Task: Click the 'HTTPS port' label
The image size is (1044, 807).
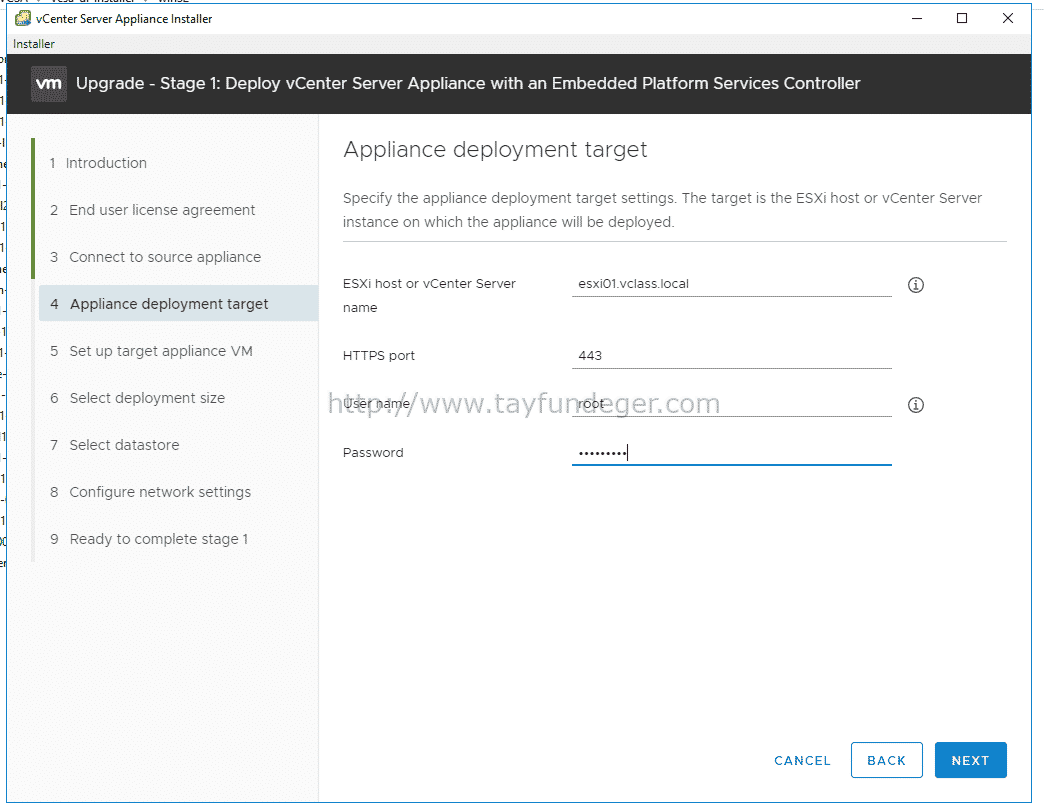Action: pos(379,356)
